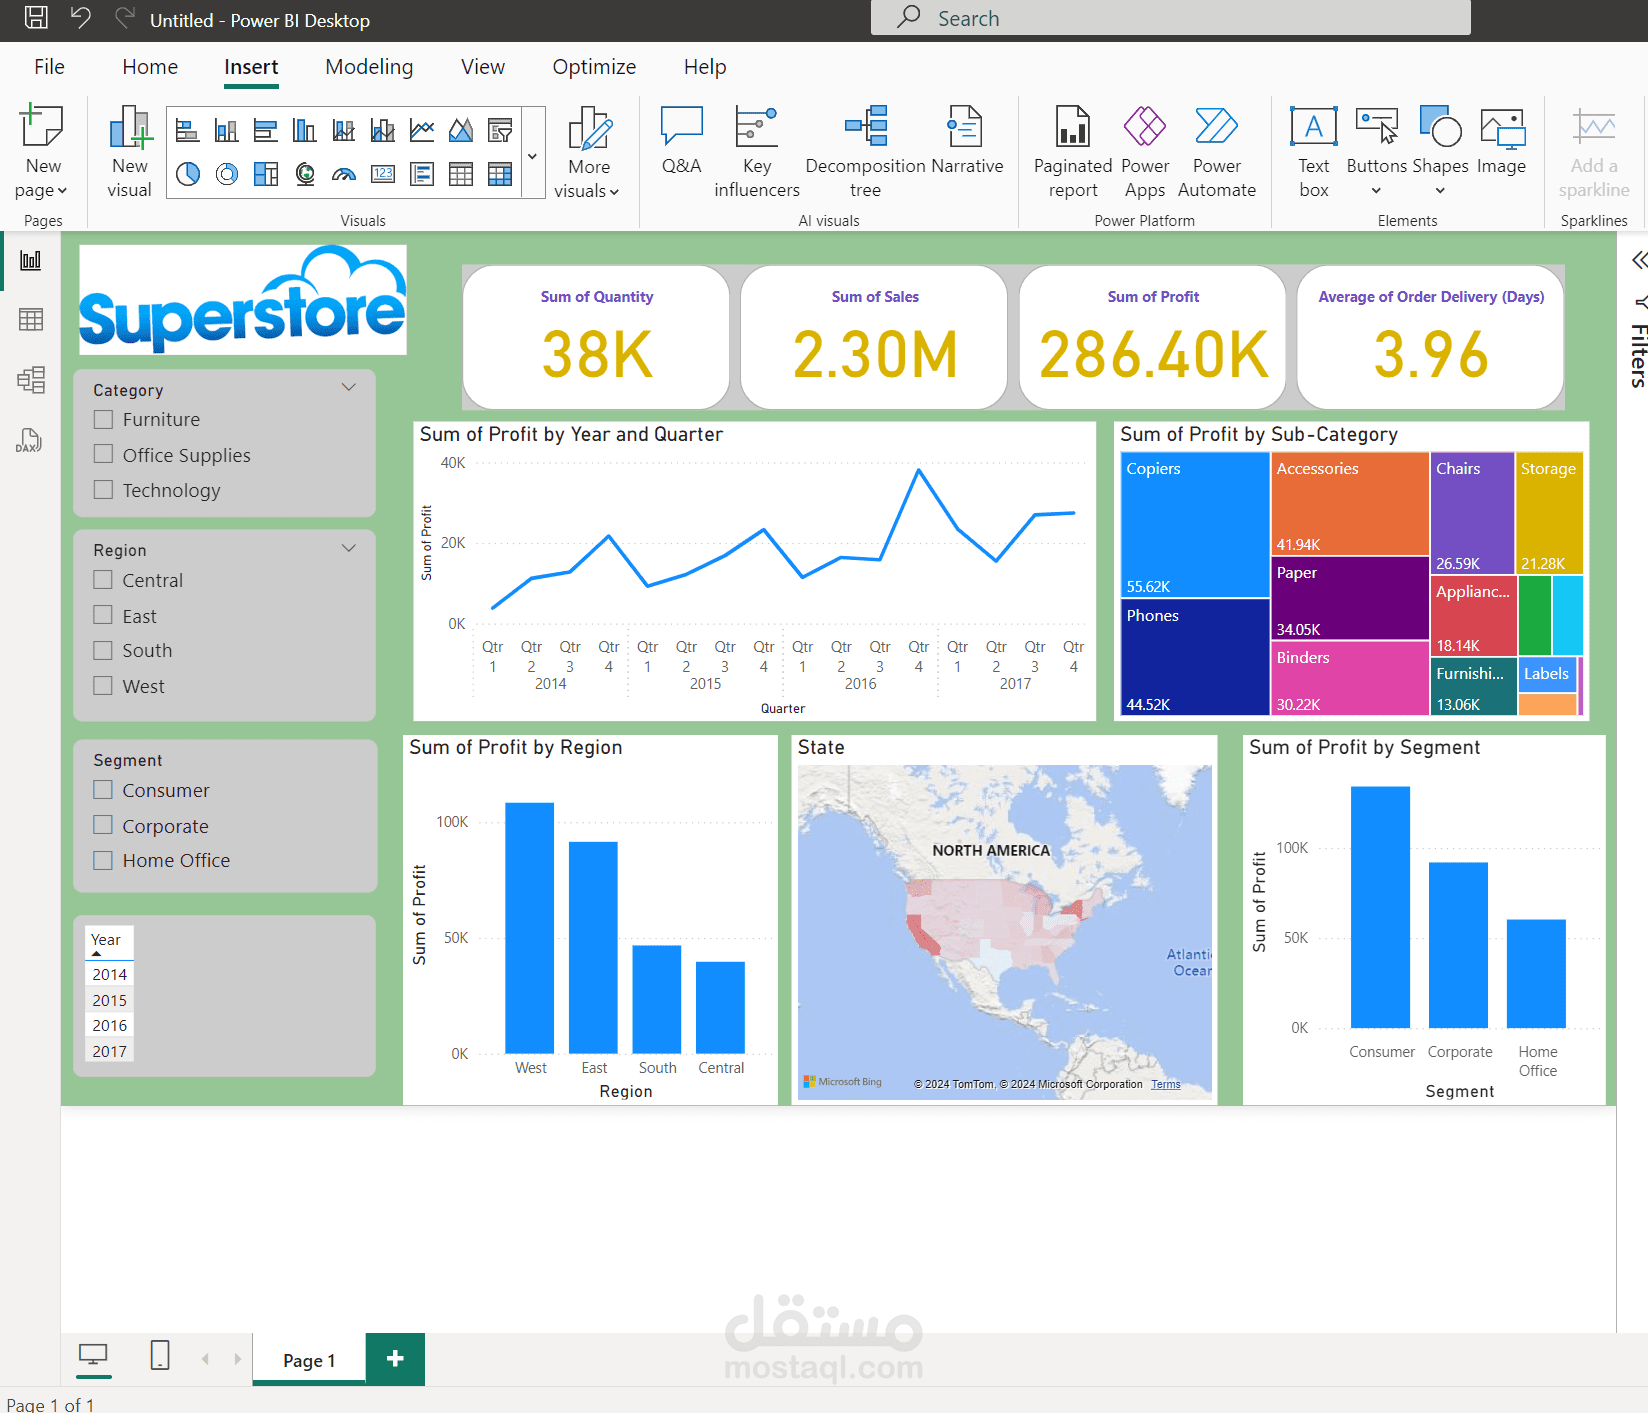Insert a donut chart visual

[227, 174]
